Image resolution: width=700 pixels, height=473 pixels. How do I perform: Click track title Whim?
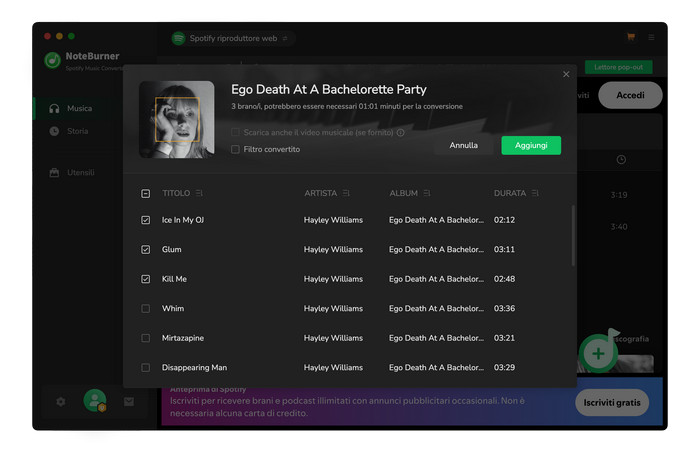[x=173, y=308]
